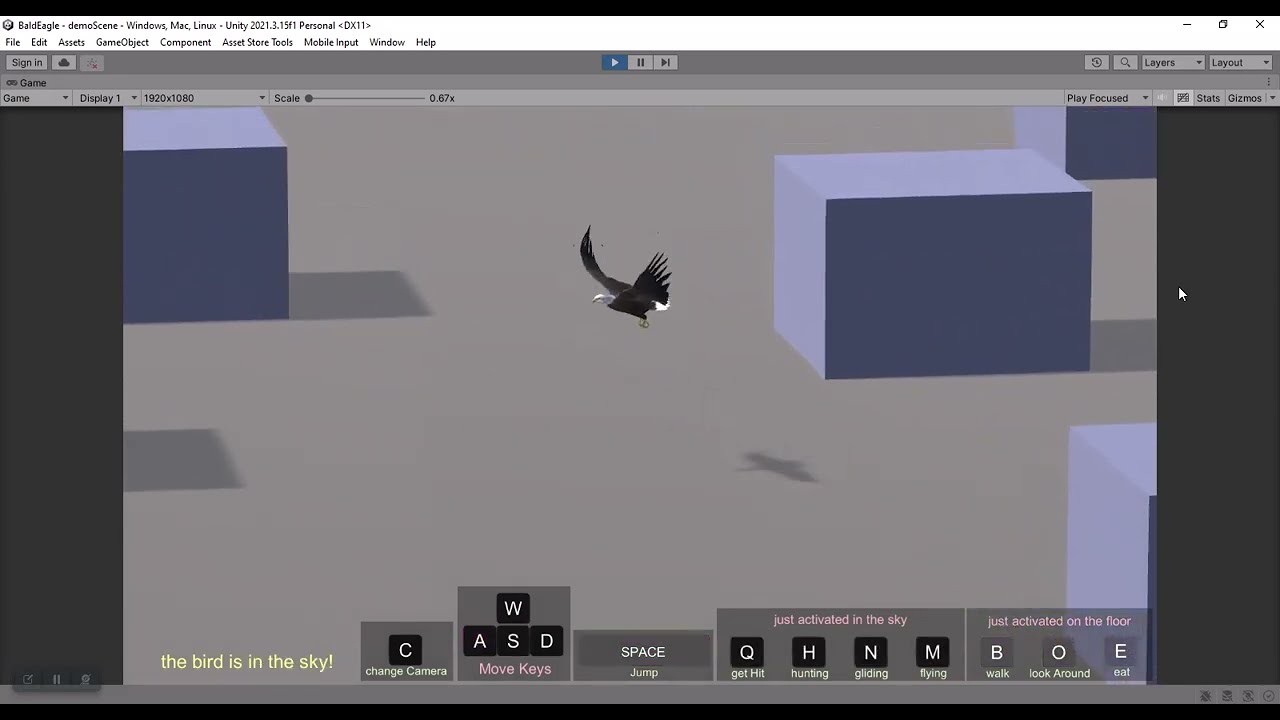Open the Assets menu
This screenshot has width=1280, height=720.
coord(71,42)
